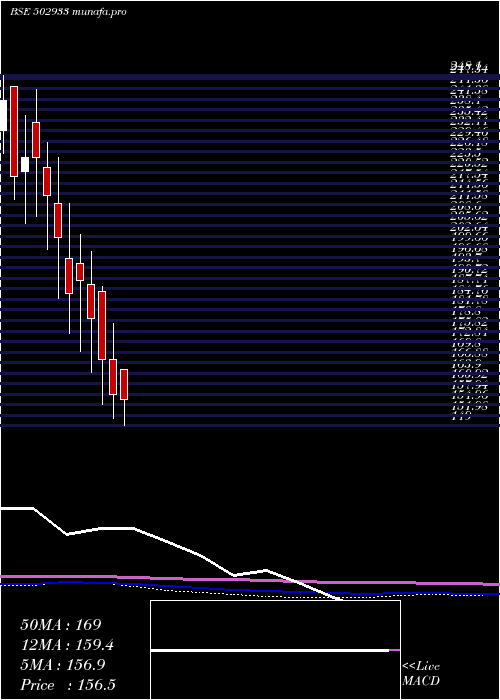
Task: Click the 'Price : 156.5' value
Action: [68, 685]
